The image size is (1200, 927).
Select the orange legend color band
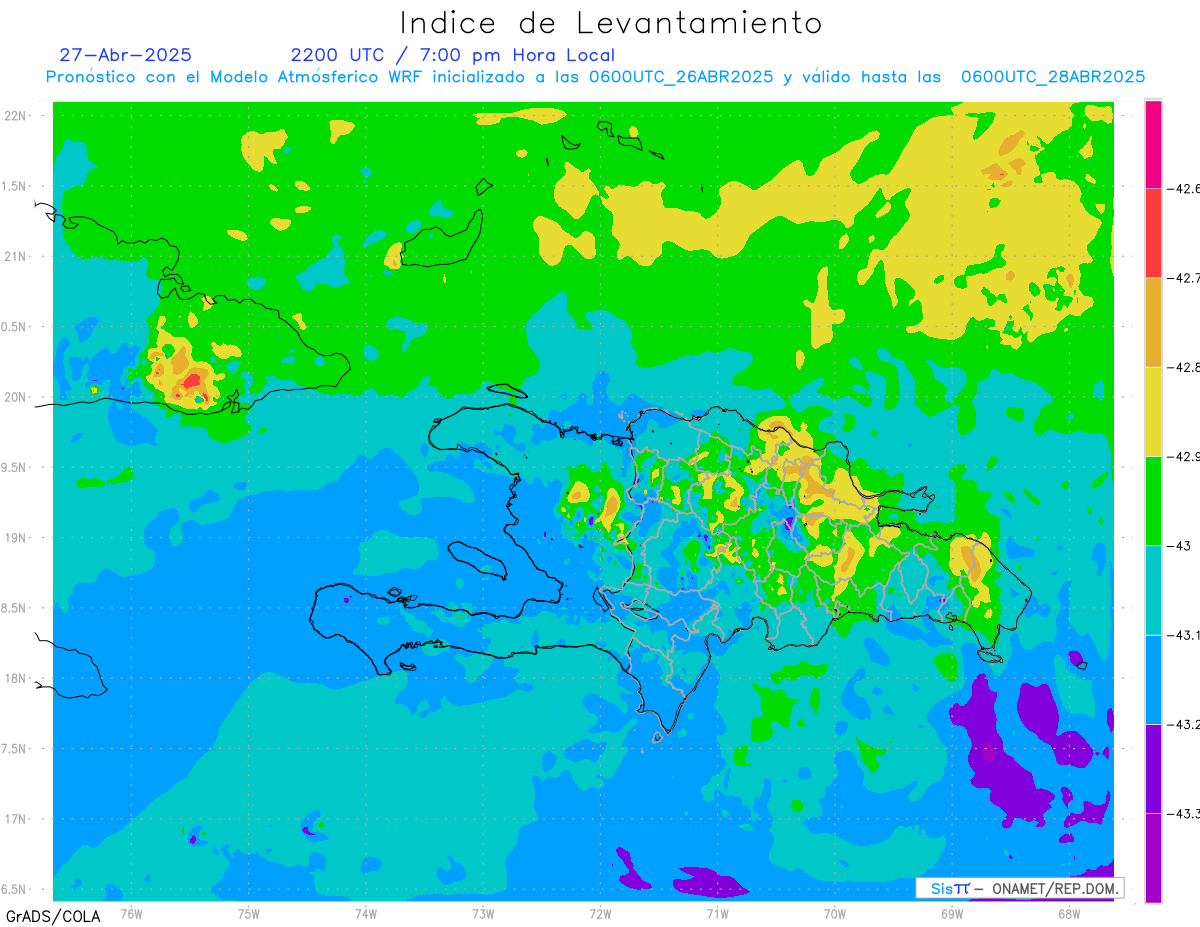tap(1153, 322)
